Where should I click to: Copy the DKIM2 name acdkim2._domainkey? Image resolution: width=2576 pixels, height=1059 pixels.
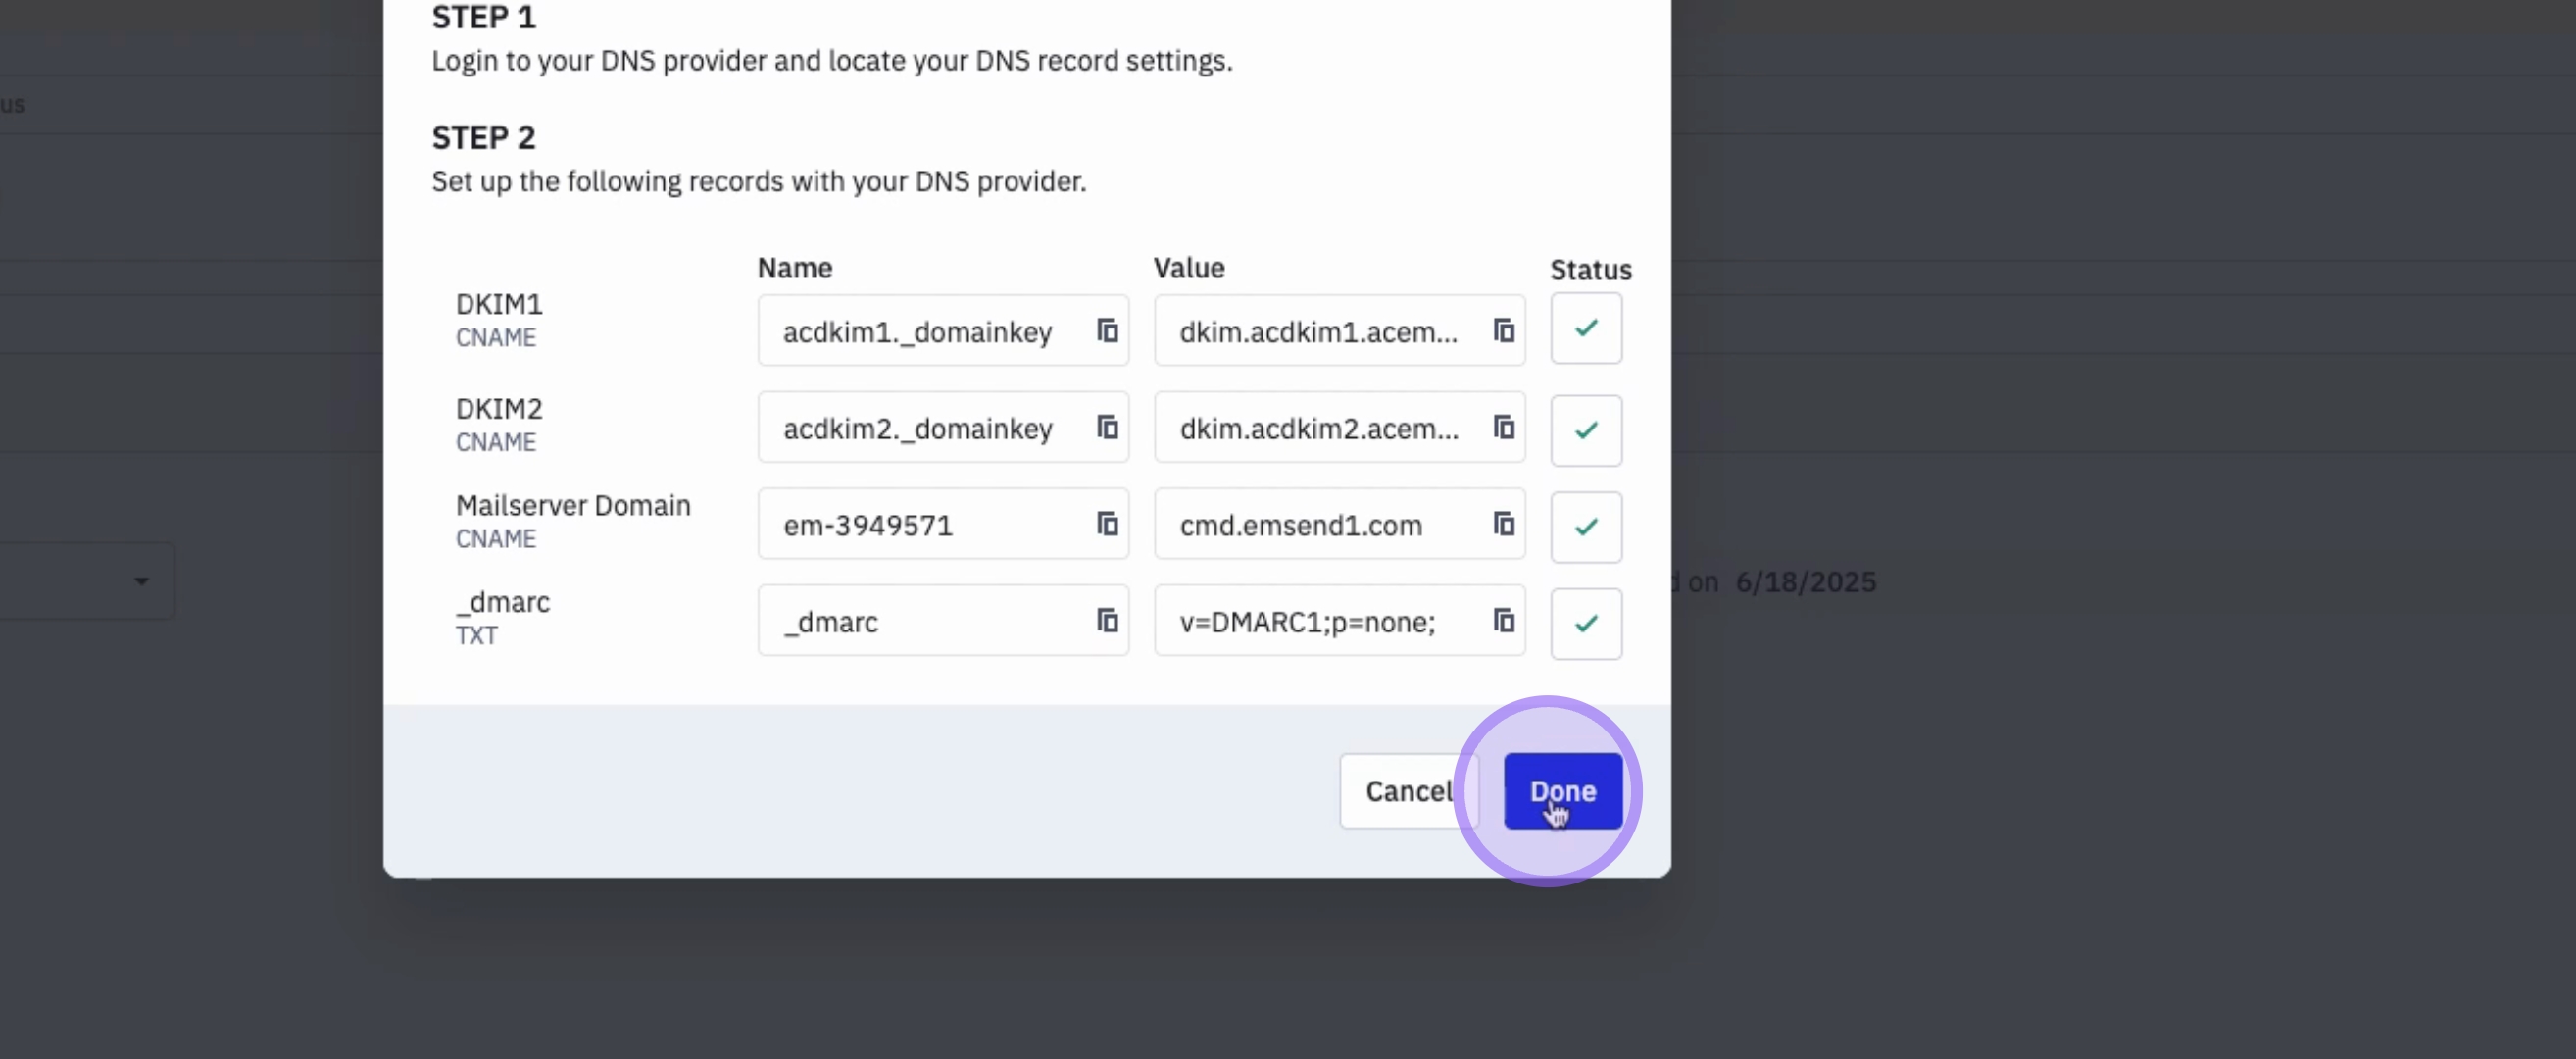coord(1106,428)
